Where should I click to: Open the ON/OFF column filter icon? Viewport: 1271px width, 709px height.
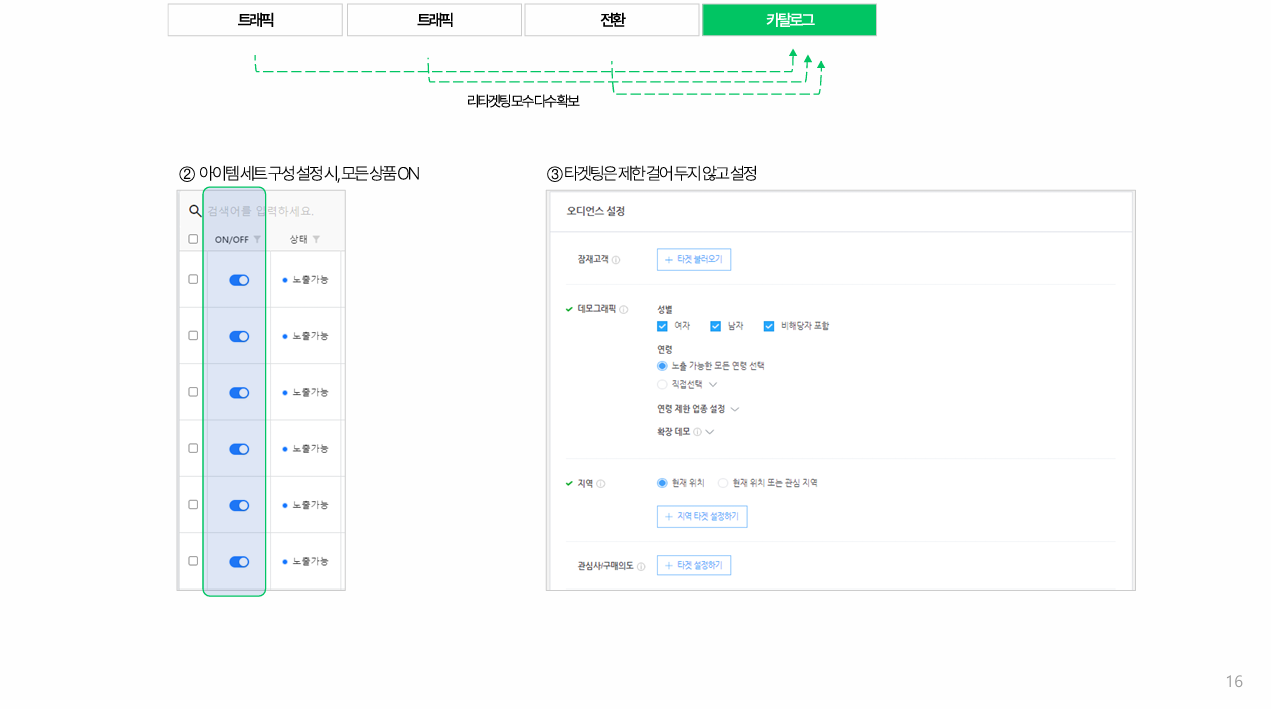click(257, 240)
